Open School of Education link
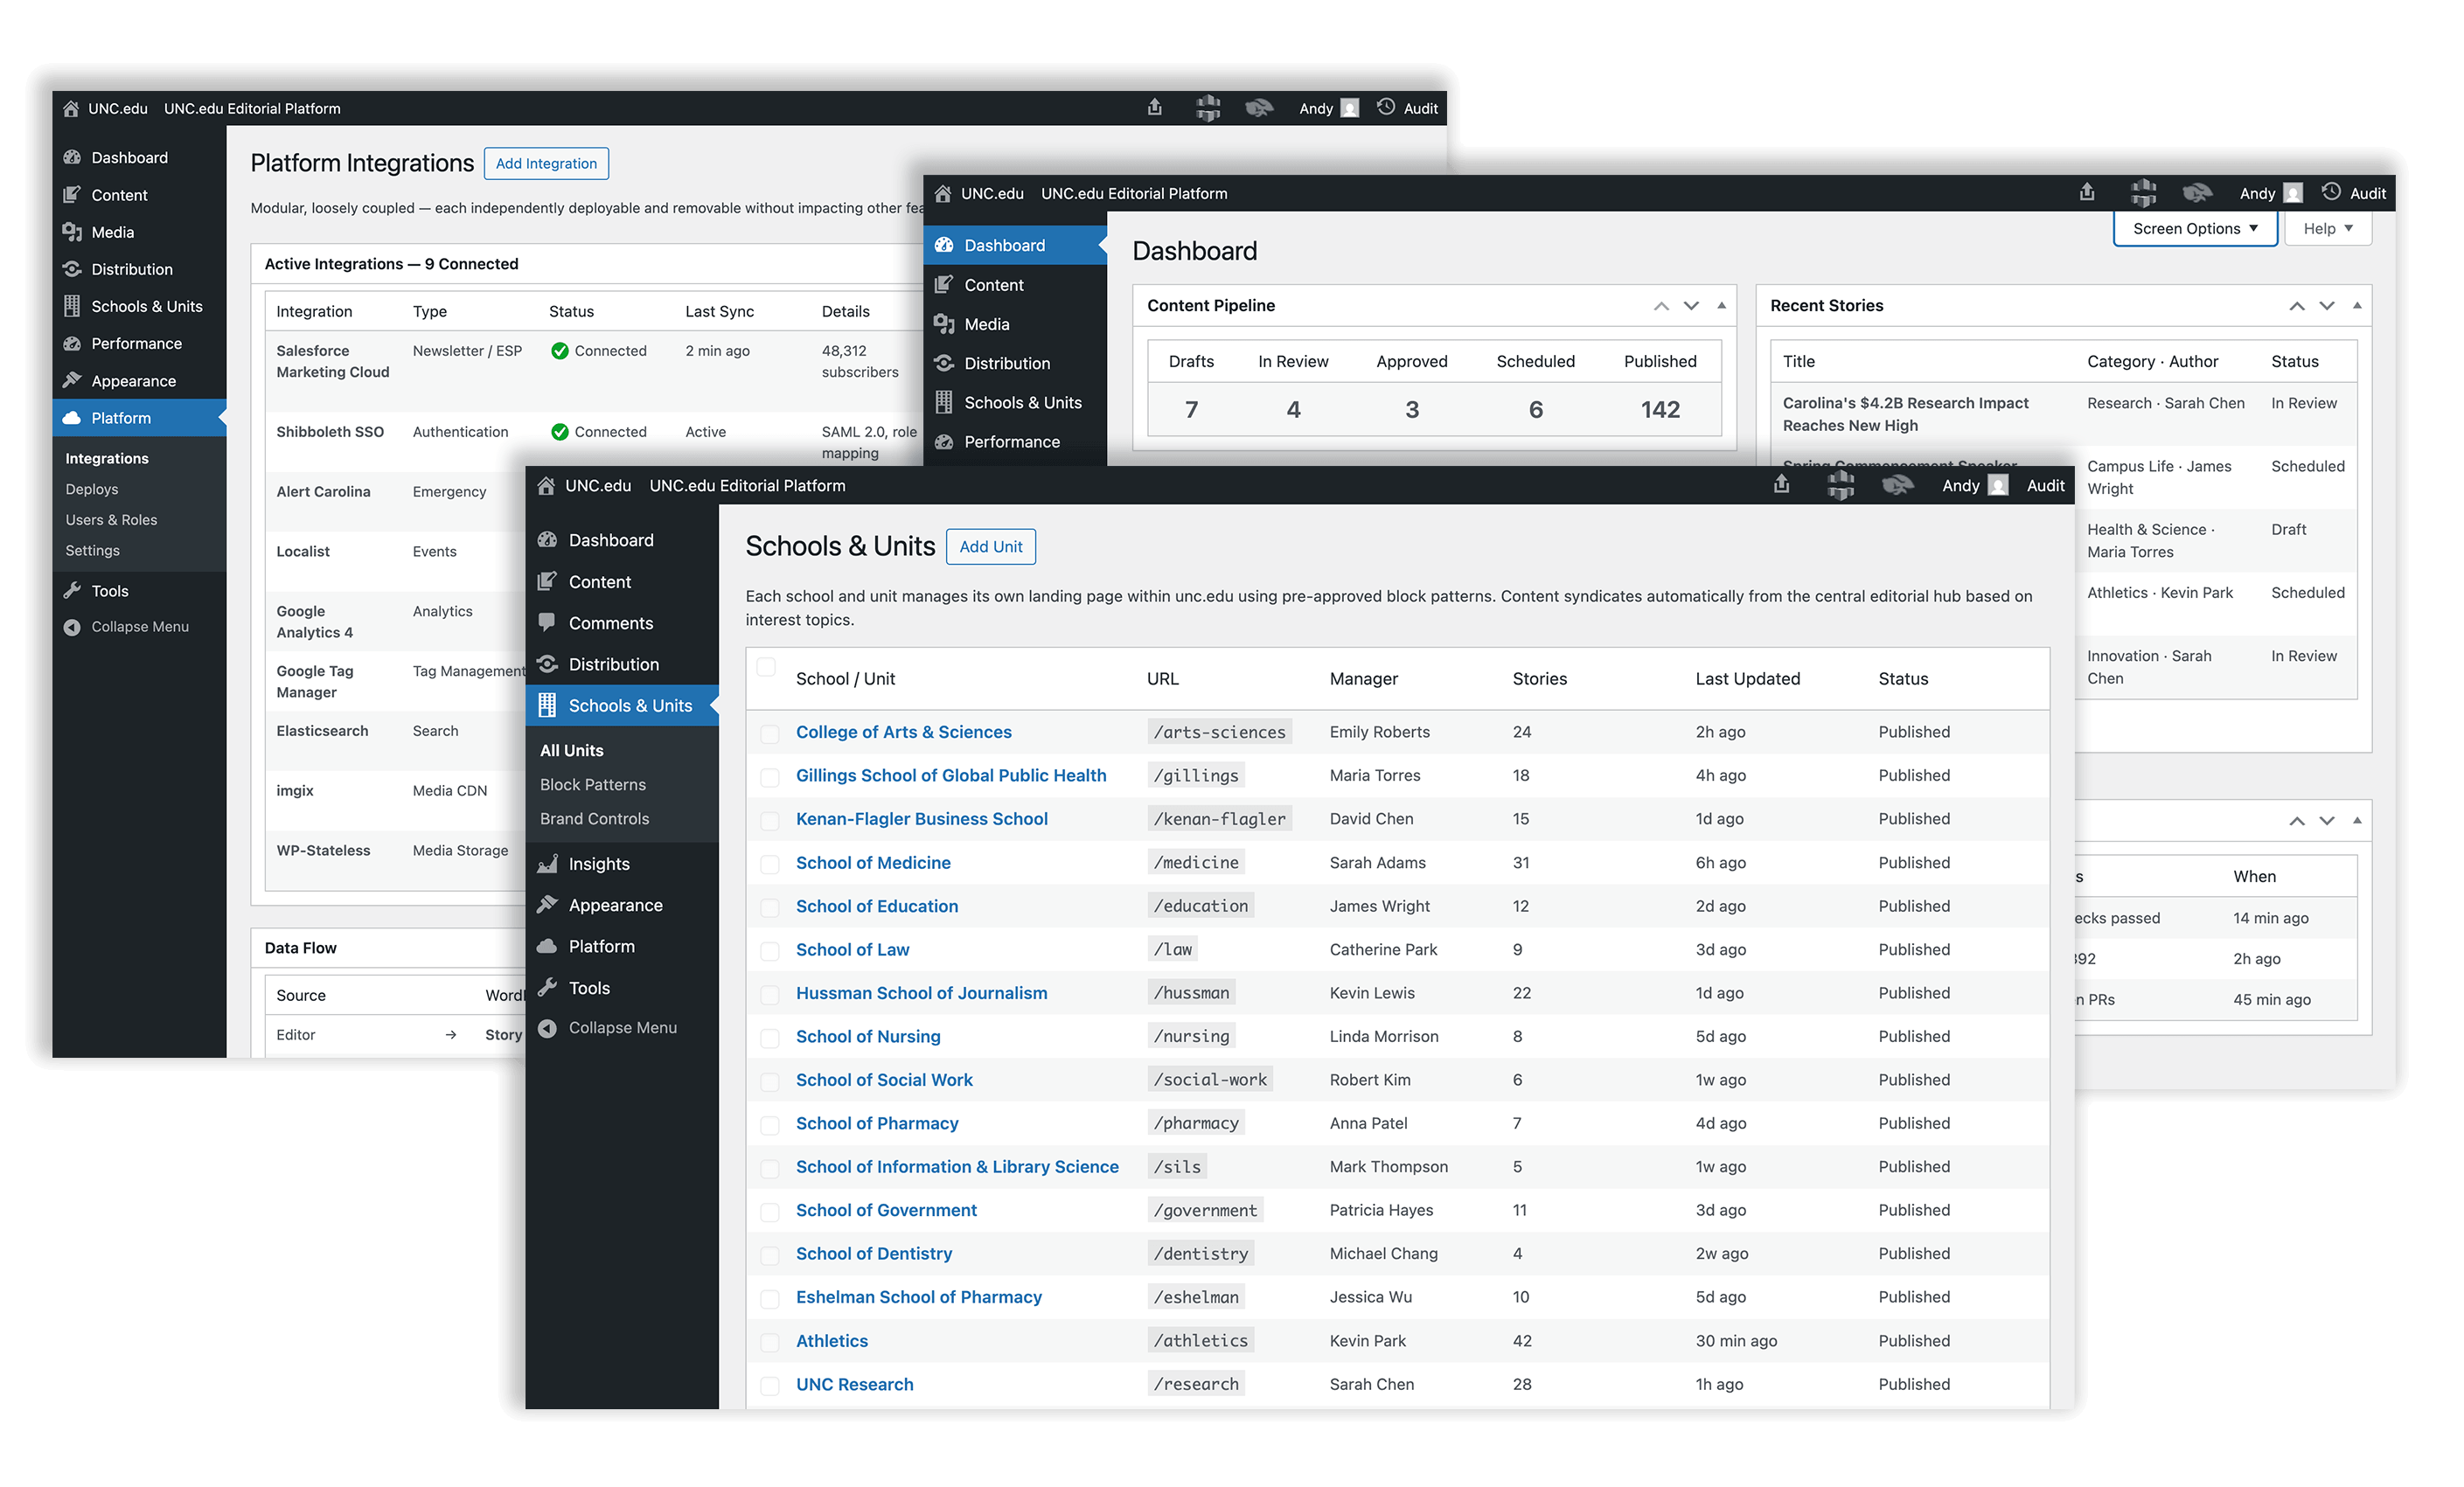The width and height of the screenshot is (2464, 1487). (x=876, y=906)
